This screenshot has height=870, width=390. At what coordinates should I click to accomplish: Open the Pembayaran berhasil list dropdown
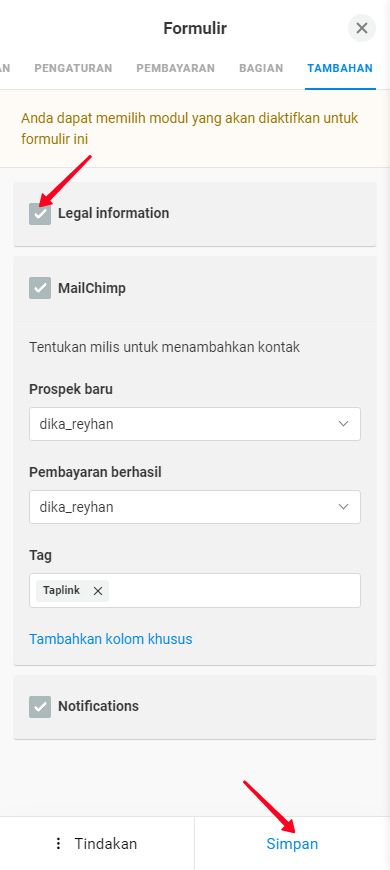[195, 507]
